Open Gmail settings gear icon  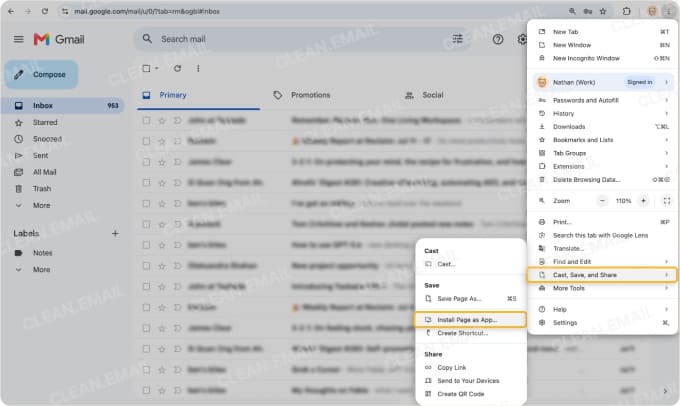[522, 39]
